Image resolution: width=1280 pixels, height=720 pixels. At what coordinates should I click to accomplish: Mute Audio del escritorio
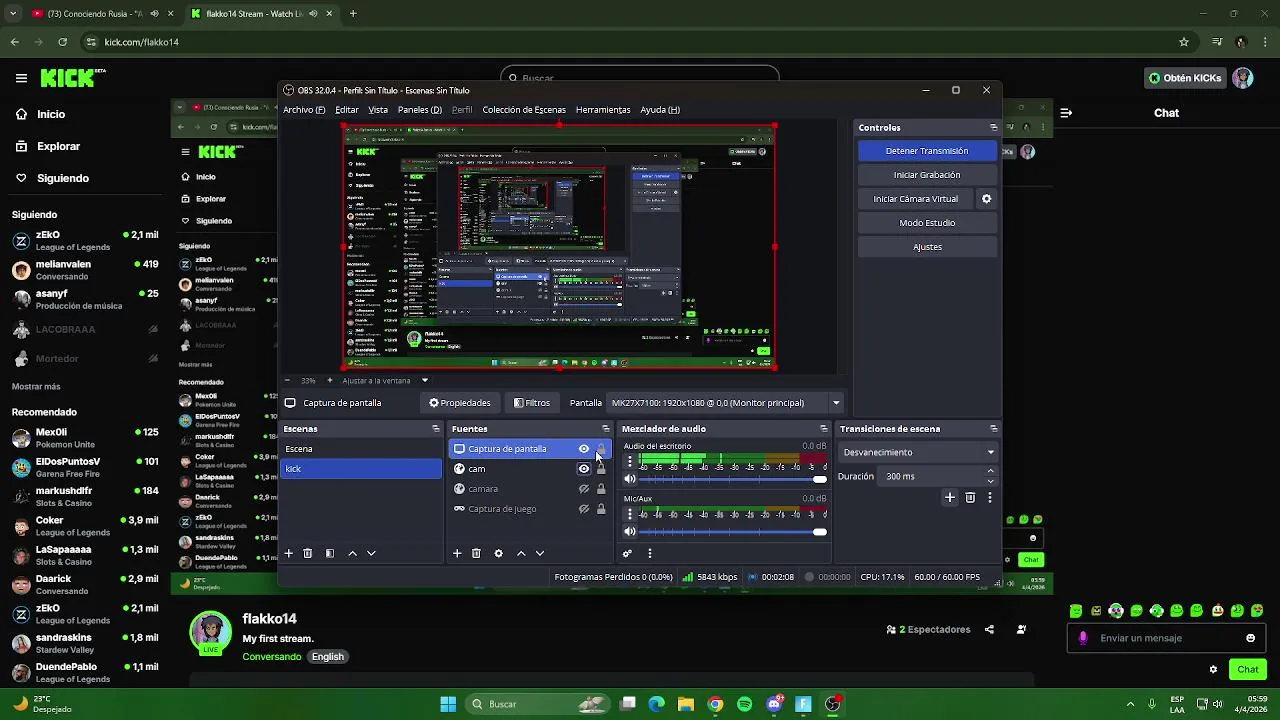coord(629,479)
